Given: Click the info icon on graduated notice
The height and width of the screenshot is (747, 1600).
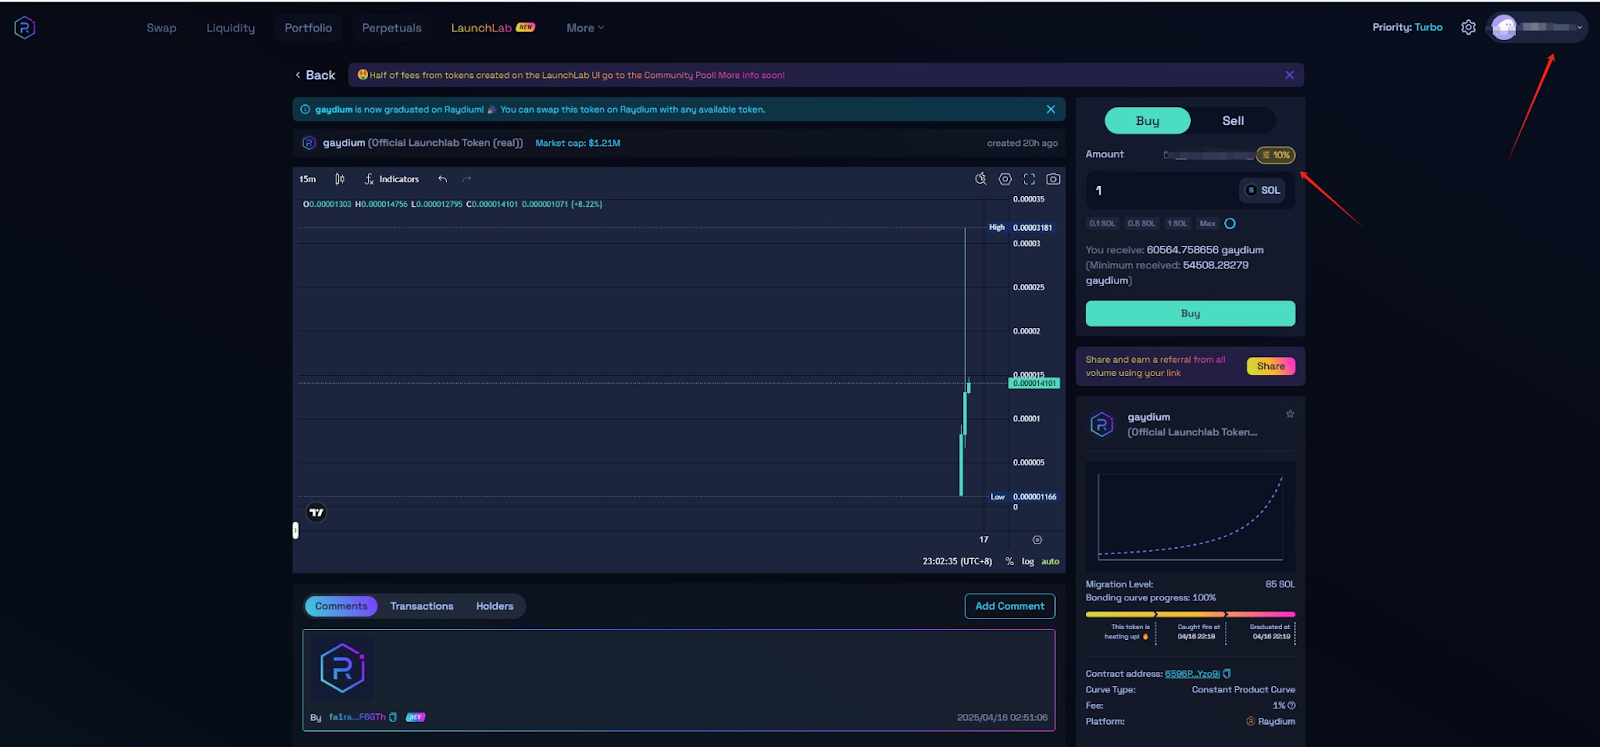Looking at the screenshot, I should (x=305, y=109).
